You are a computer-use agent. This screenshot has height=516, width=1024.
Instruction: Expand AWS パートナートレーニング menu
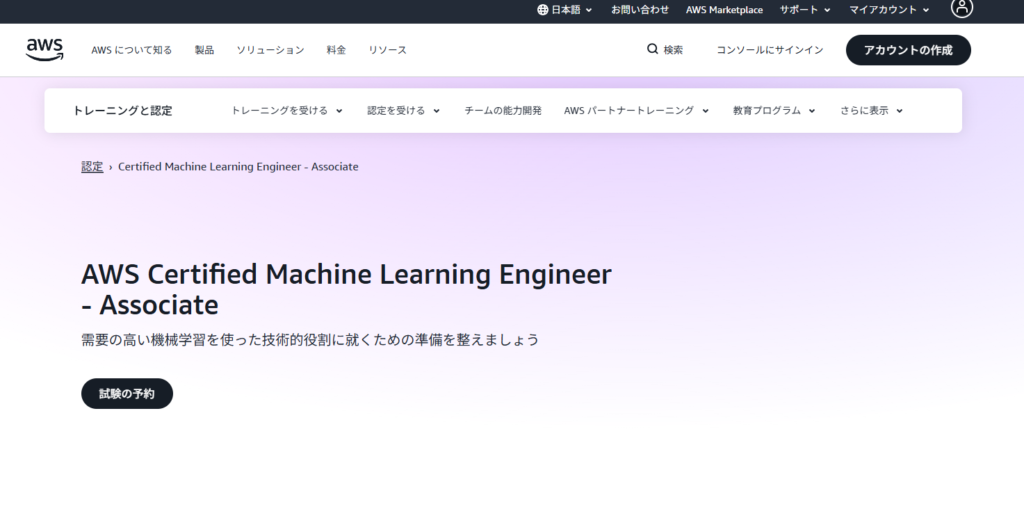[636, 111]
